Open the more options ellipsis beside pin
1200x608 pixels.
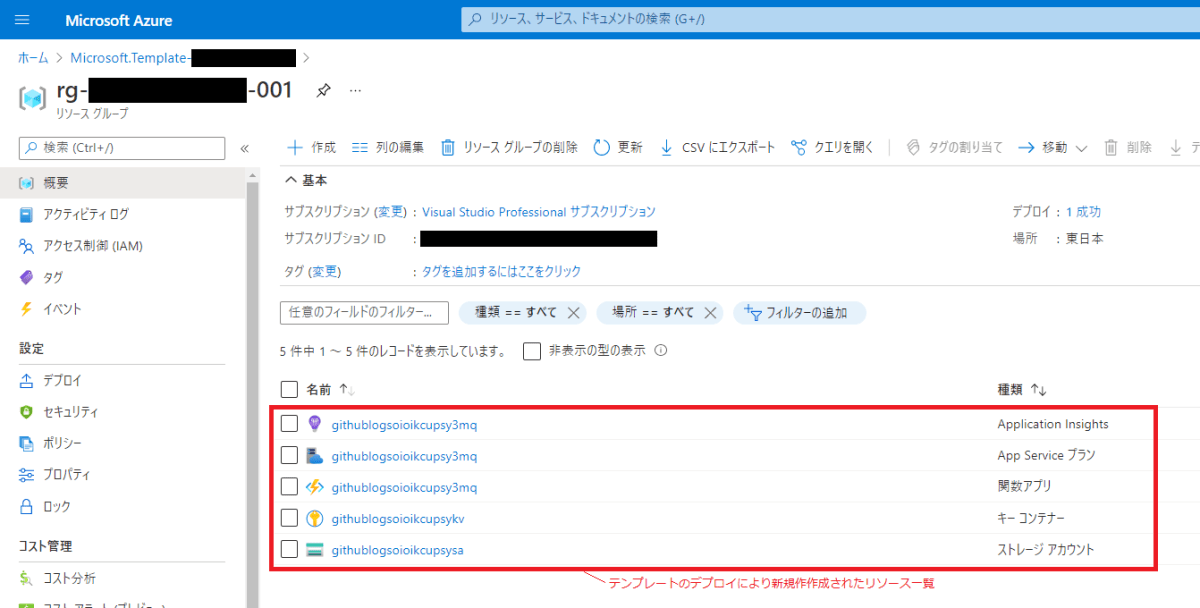coord(355,91)
